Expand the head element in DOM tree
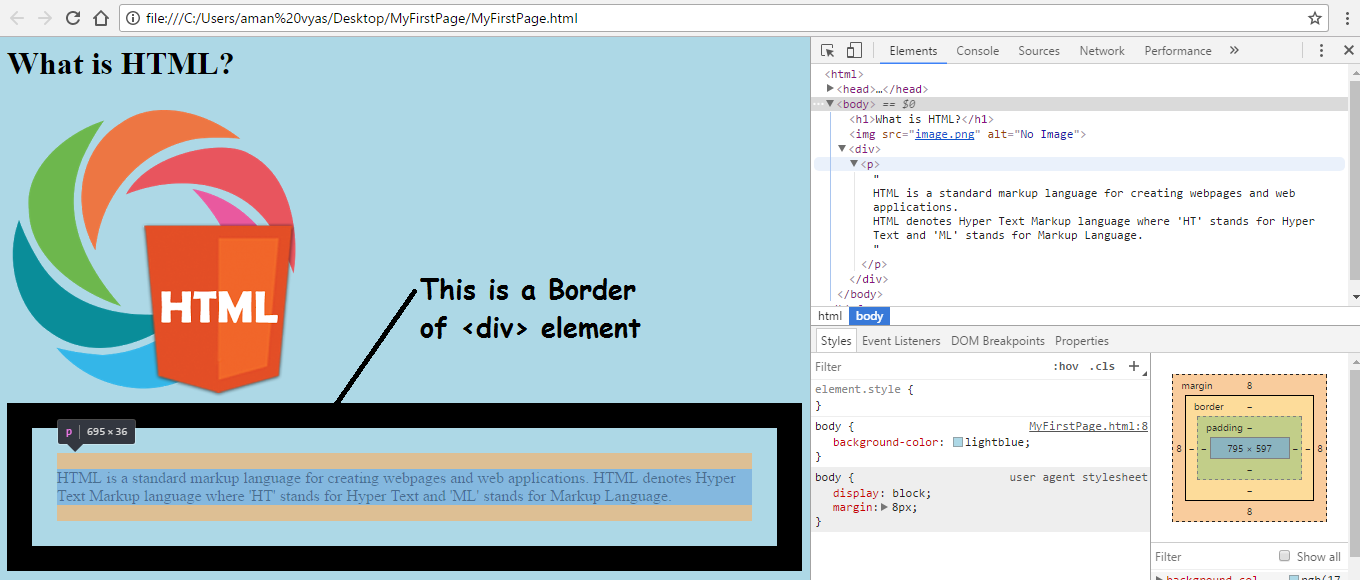Viewport: 1360px width, 580px height. [831, 88]
